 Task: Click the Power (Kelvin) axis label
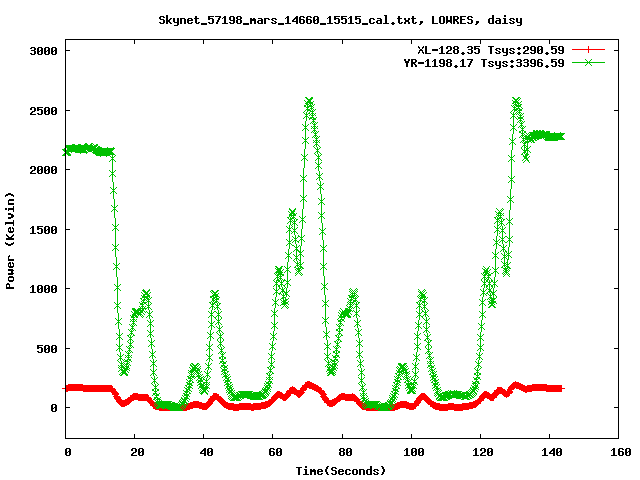pyautogui.click(x=10, y=241)
